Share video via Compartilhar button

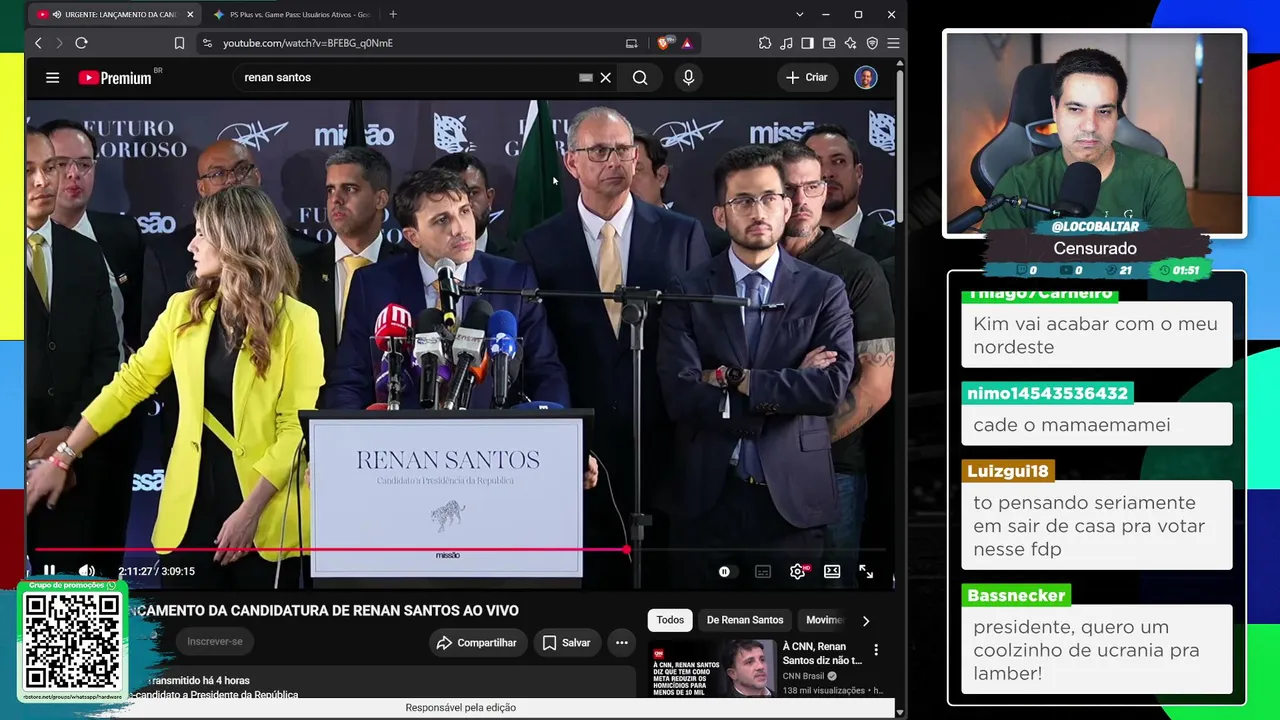tap(477, 643)
